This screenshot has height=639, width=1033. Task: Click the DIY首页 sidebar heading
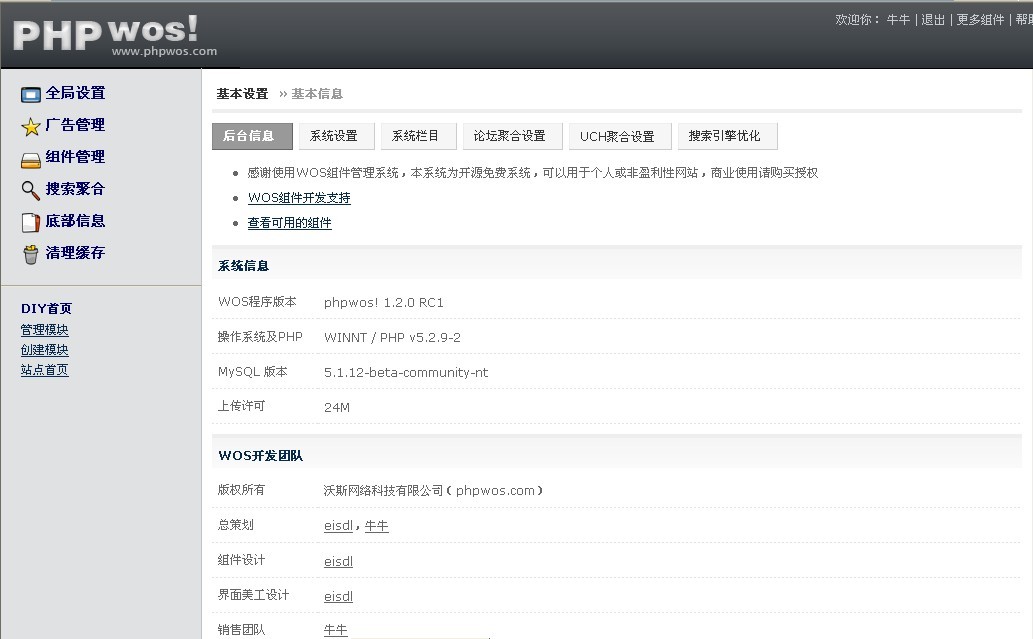(x=46, y=308)
